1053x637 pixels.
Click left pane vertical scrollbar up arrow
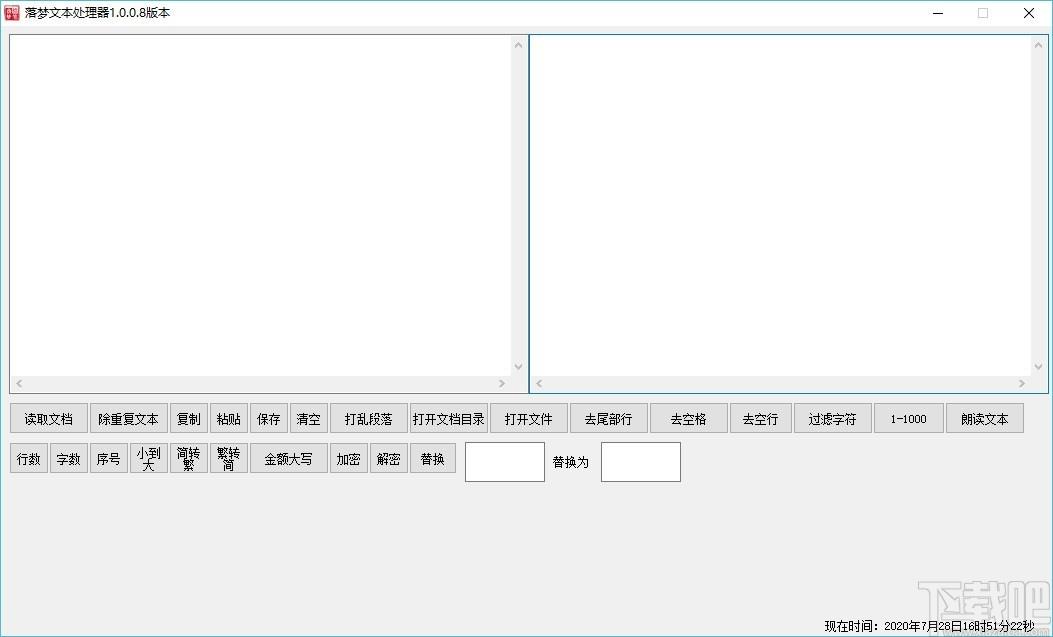(x=518, y=45)
